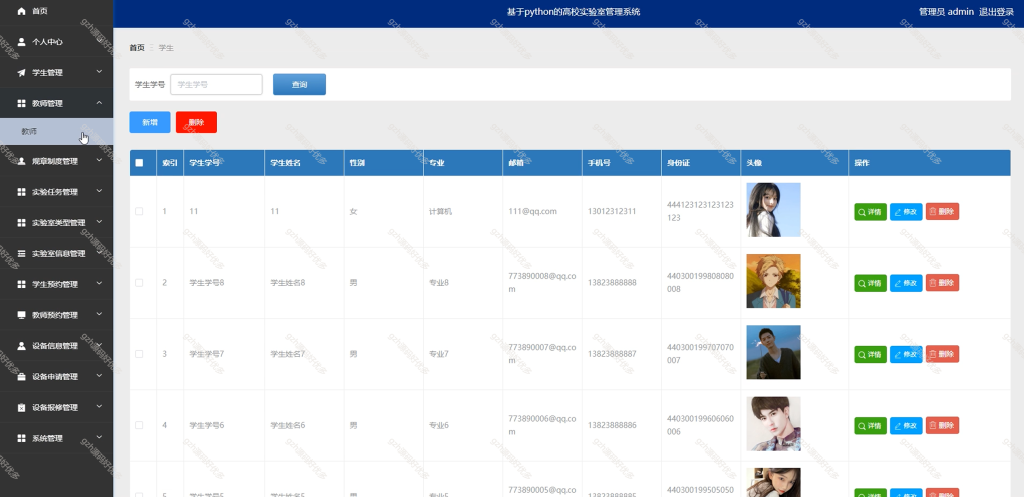Click 删除 for 学生姓名8
Viewport: 1024px width, 497px height.
point(942,283)
